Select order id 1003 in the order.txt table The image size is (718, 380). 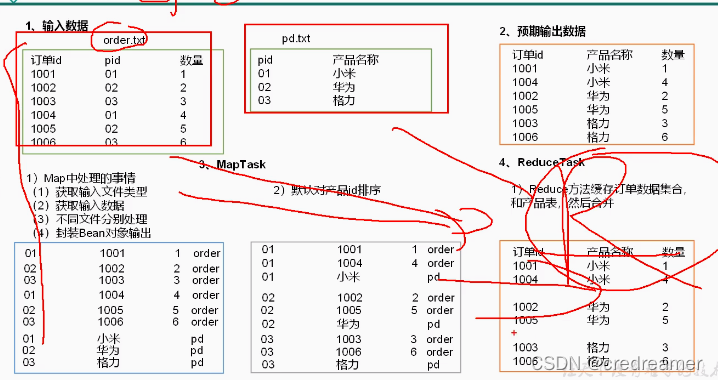[43, 101]
